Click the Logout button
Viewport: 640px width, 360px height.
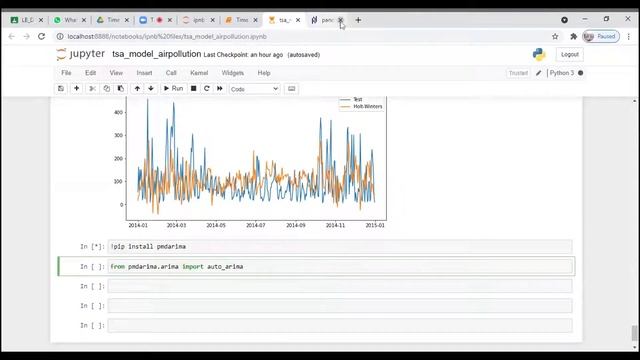tap(569, 54)
